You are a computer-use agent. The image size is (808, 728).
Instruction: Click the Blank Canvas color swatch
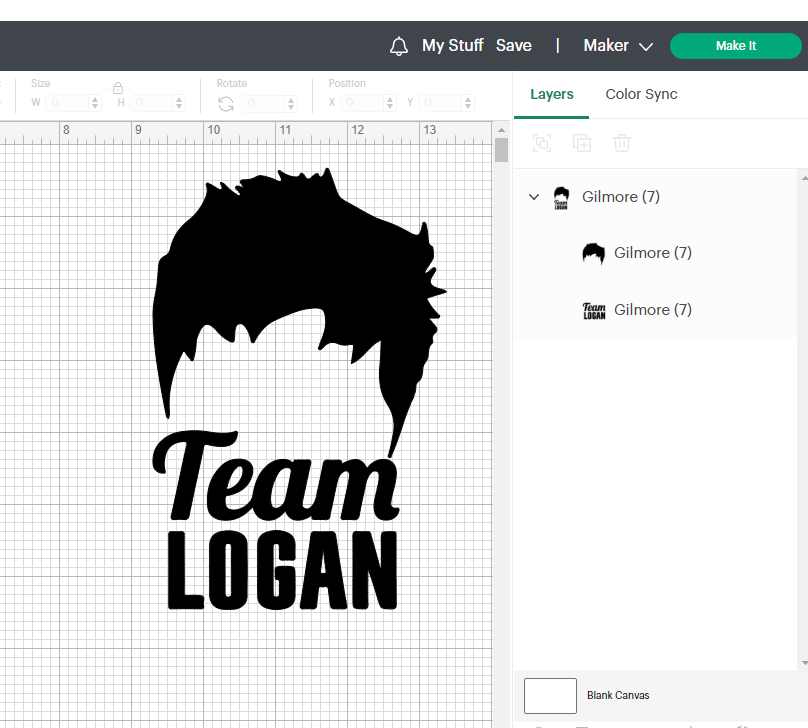click(x=550, y=696)
